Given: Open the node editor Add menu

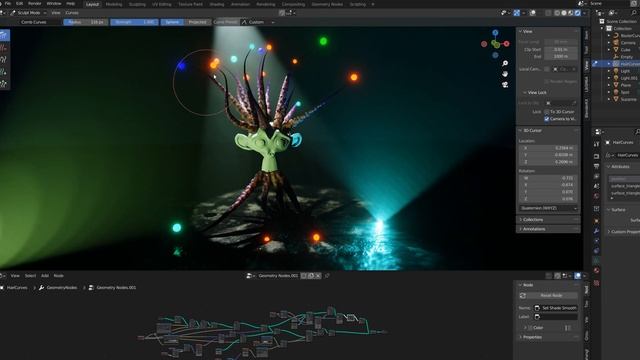Looking at the screenshot, I should 45,276.
